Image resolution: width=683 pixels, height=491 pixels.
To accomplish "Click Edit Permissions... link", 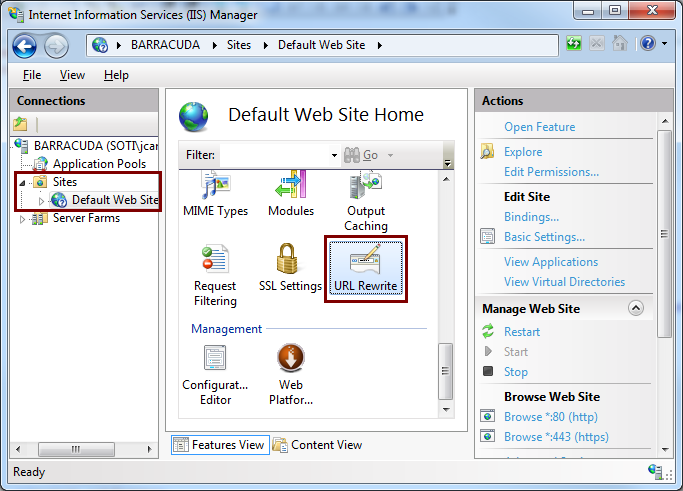I will (551, 172).
